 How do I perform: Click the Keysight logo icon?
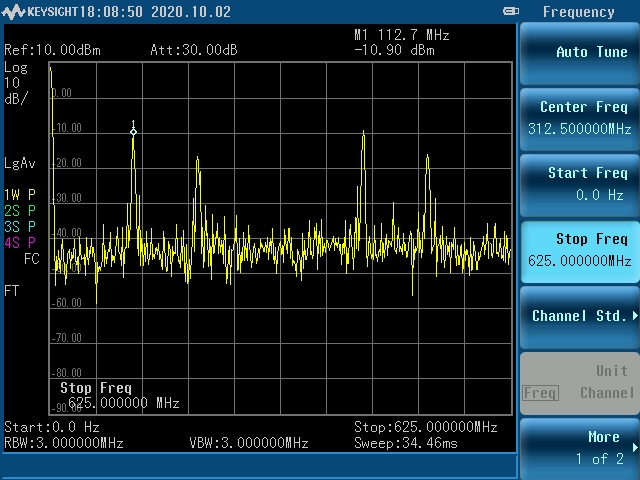coord(13,11)
